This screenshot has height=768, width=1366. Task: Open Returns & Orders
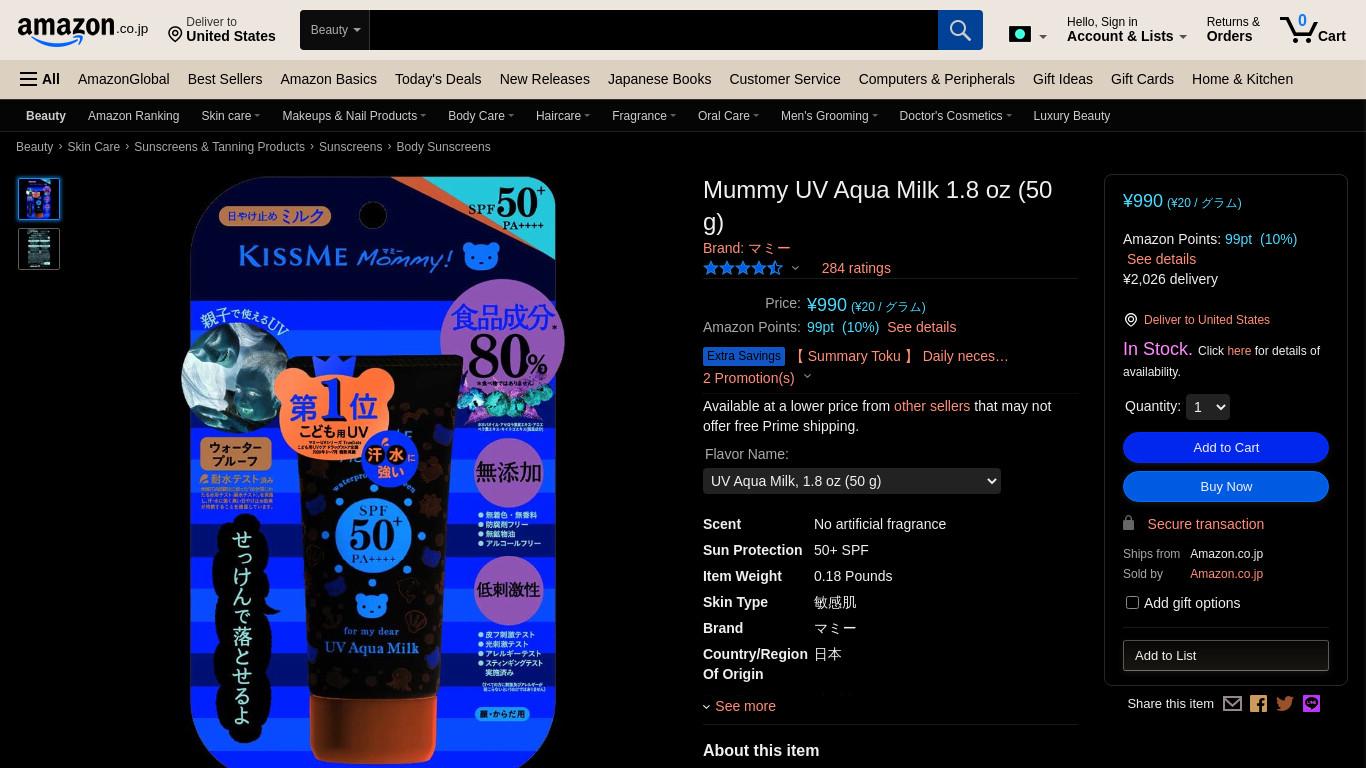click(x=1233, y=30)
